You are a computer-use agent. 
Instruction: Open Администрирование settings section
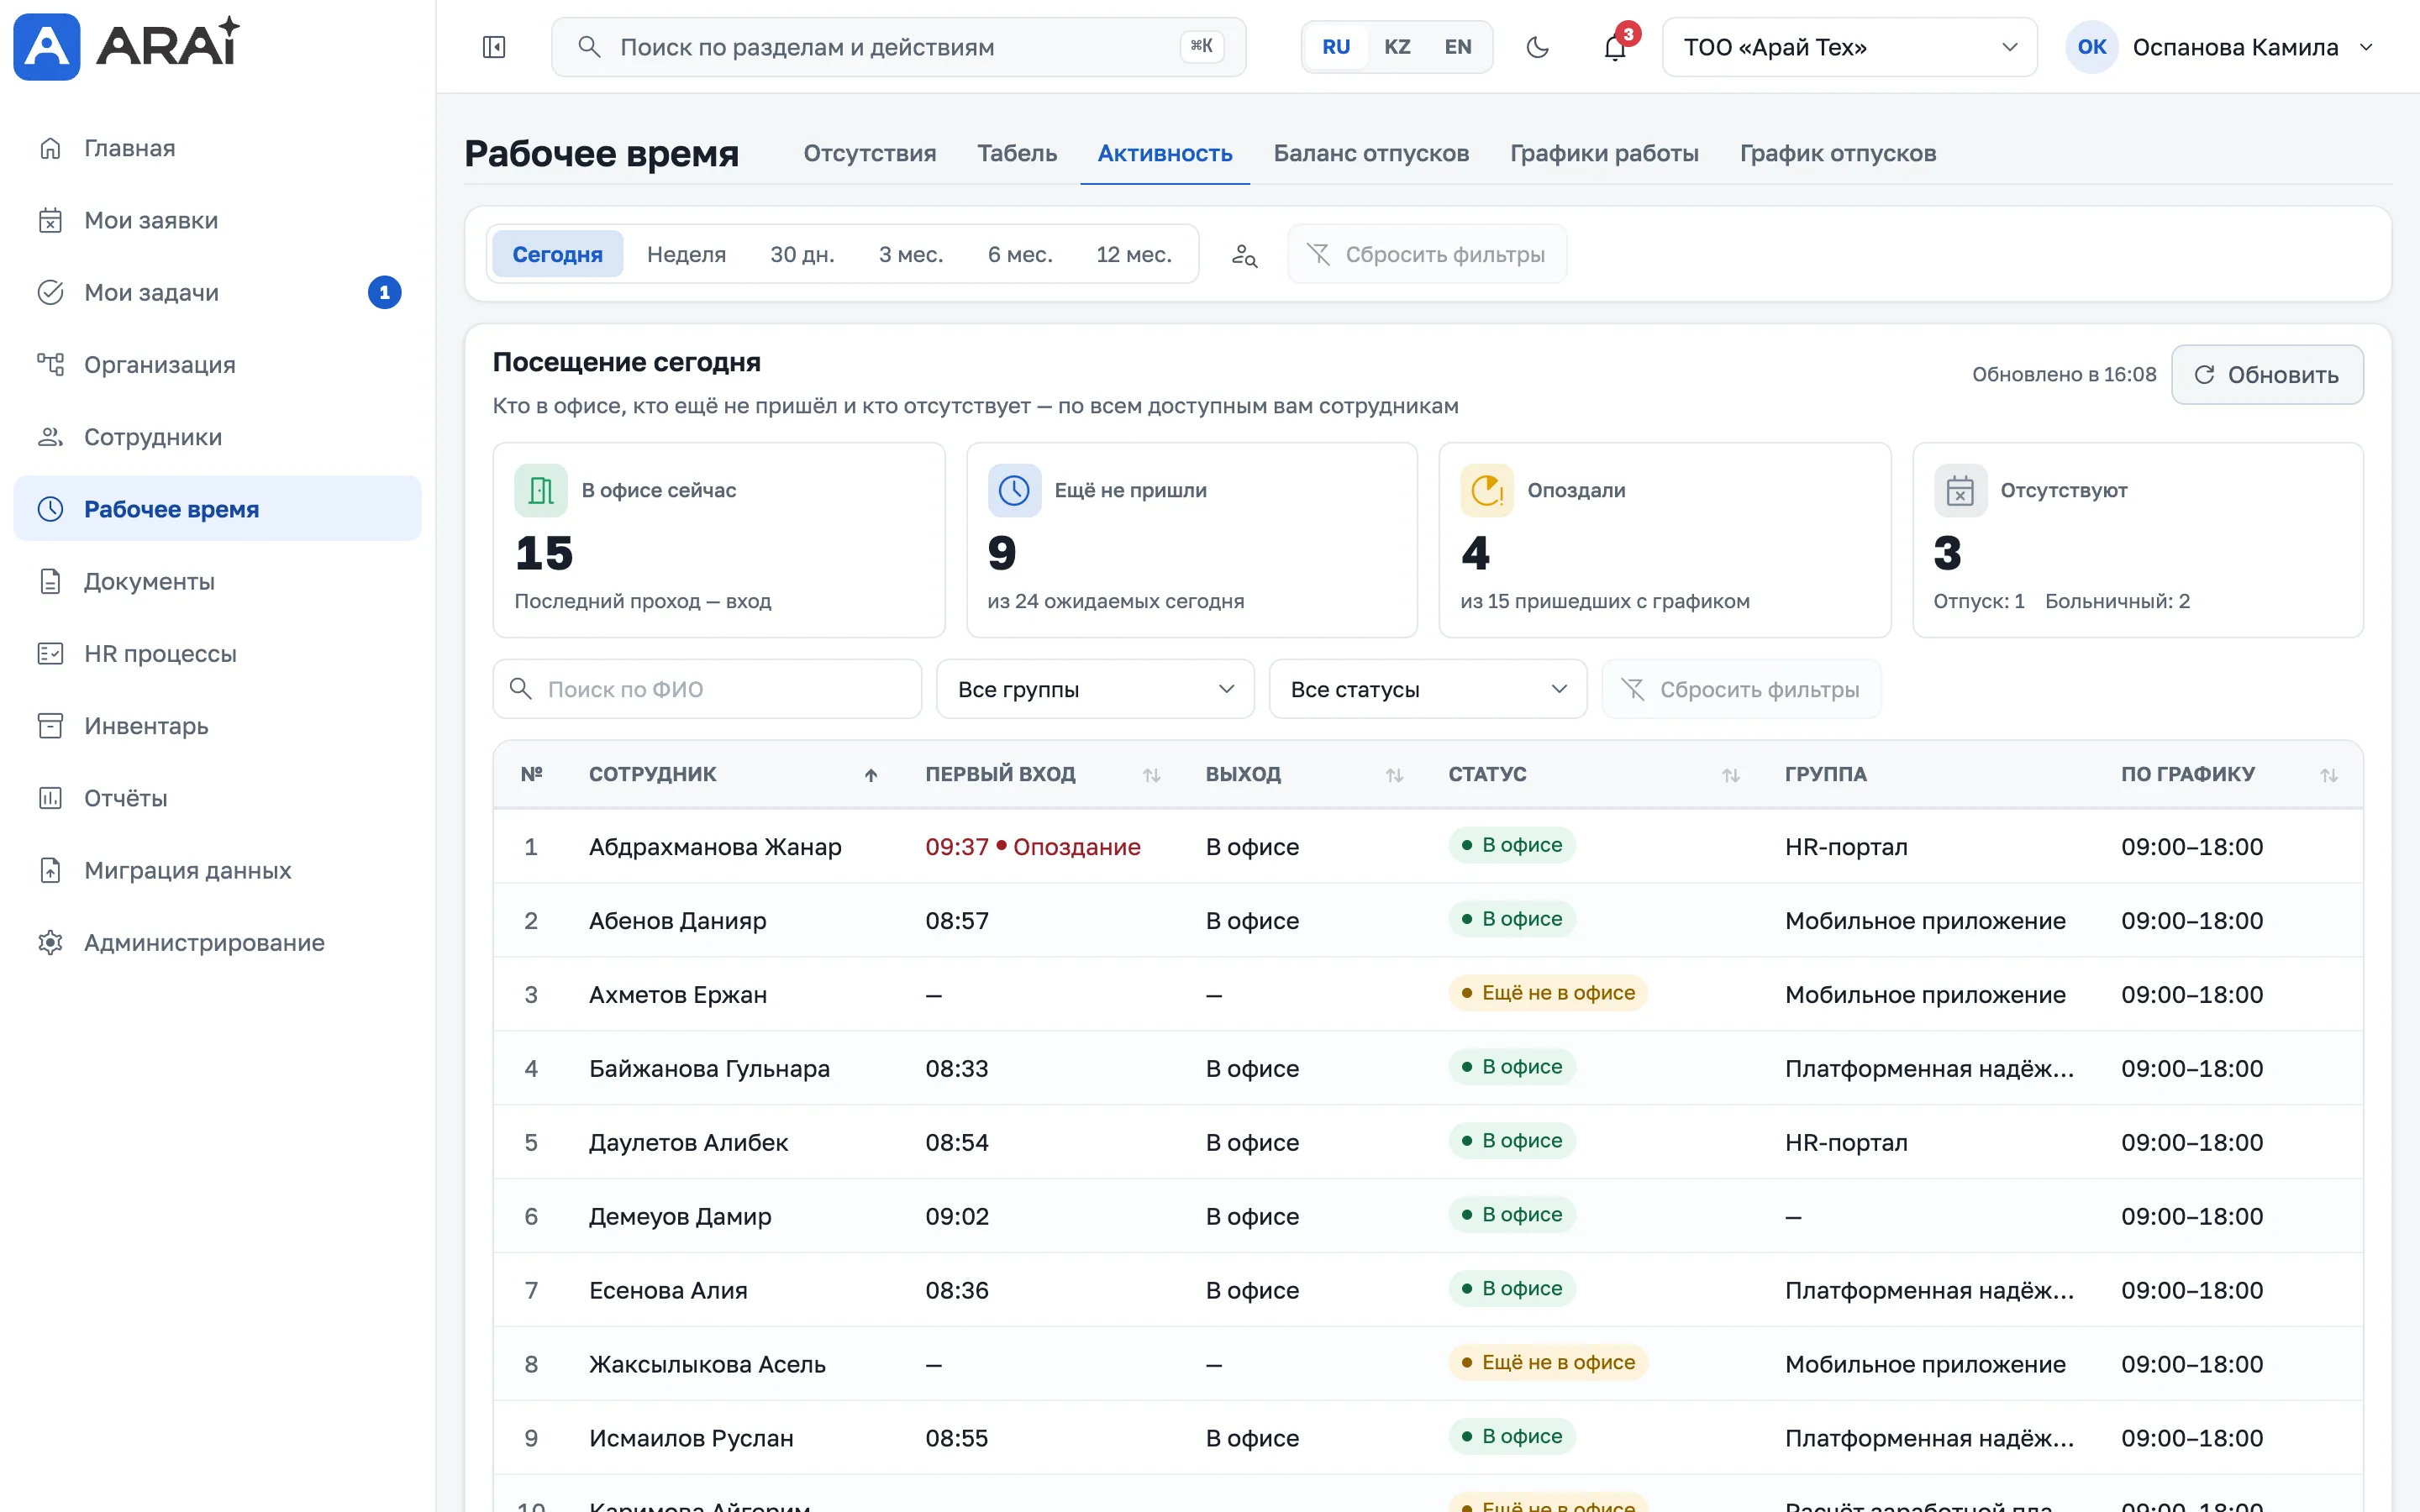[x=217, y=942]
